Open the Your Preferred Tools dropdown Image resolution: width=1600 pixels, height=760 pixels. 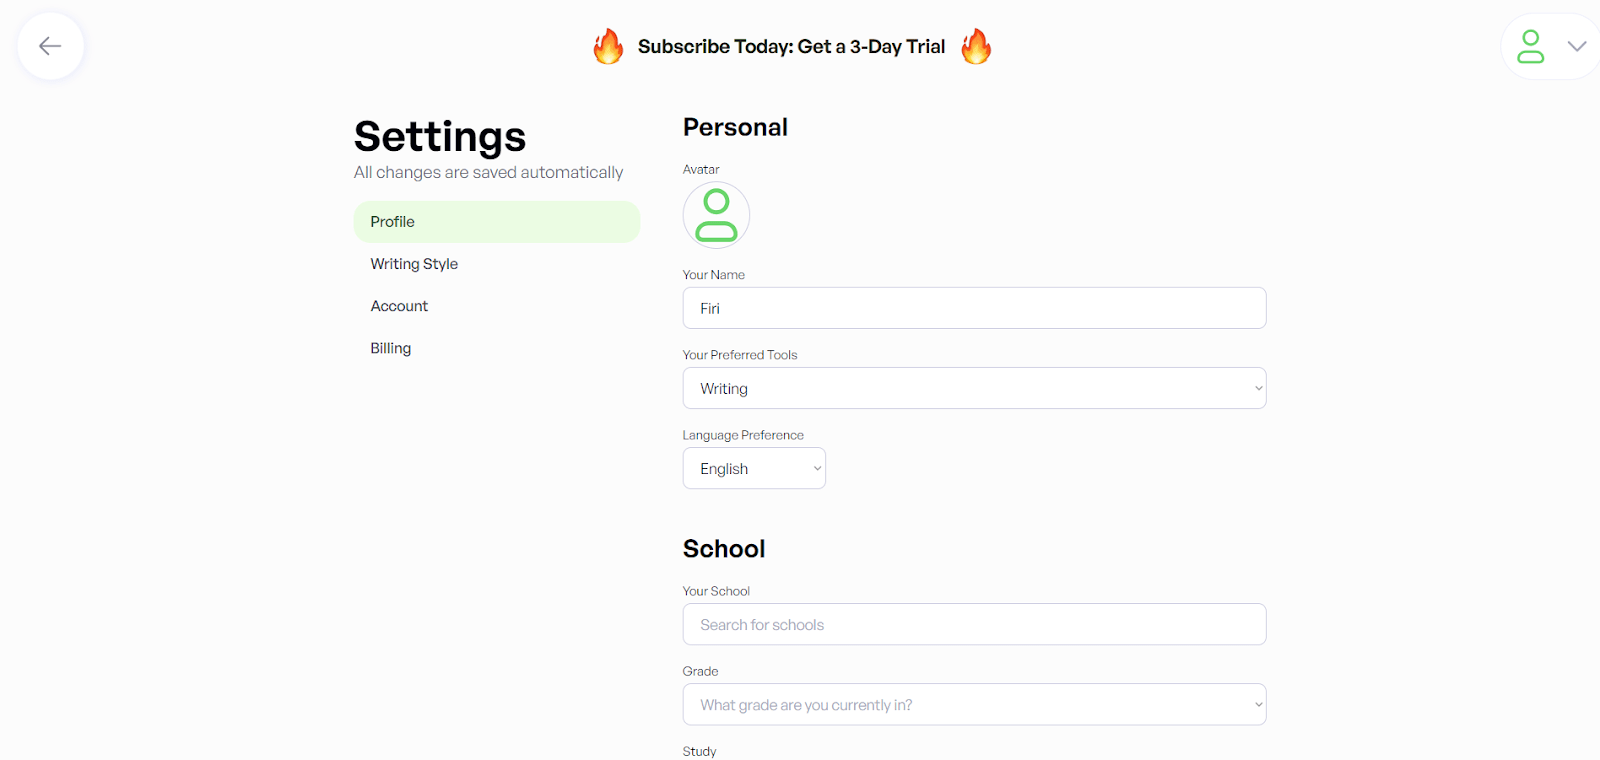pos(973,388)
